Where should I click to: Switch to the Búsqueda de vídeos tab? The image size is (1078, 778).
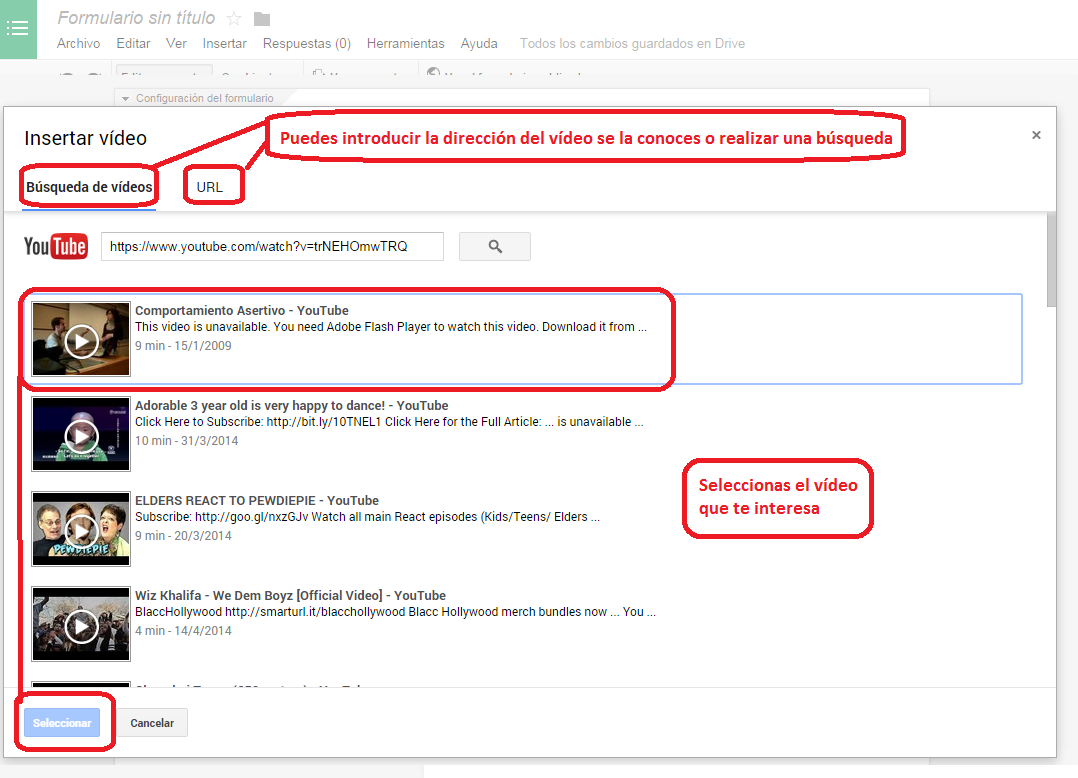tap(89, 187)
